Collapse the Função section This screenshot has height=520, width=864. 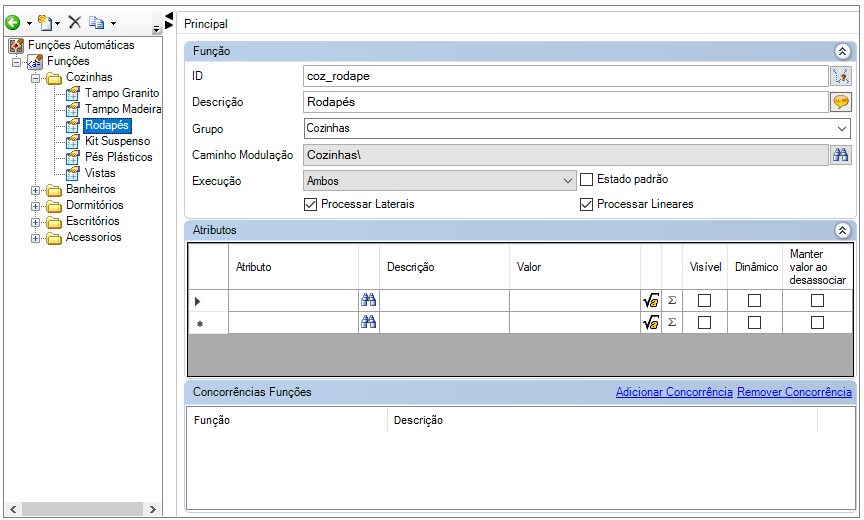[842, 51]
